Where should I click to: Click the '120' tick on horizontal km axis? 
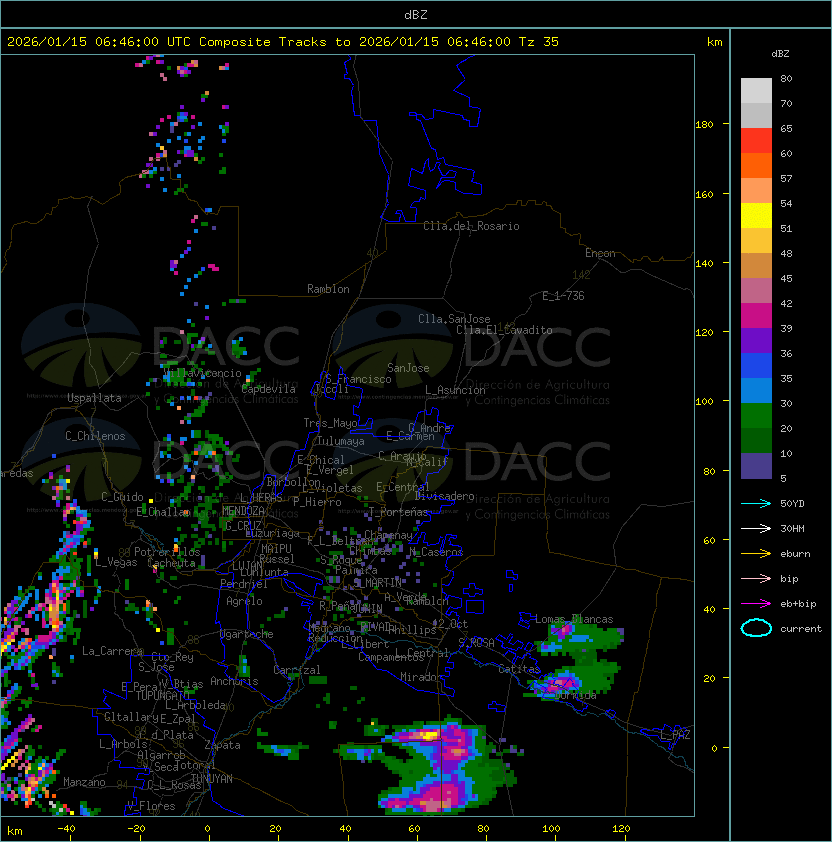point(621,829)
